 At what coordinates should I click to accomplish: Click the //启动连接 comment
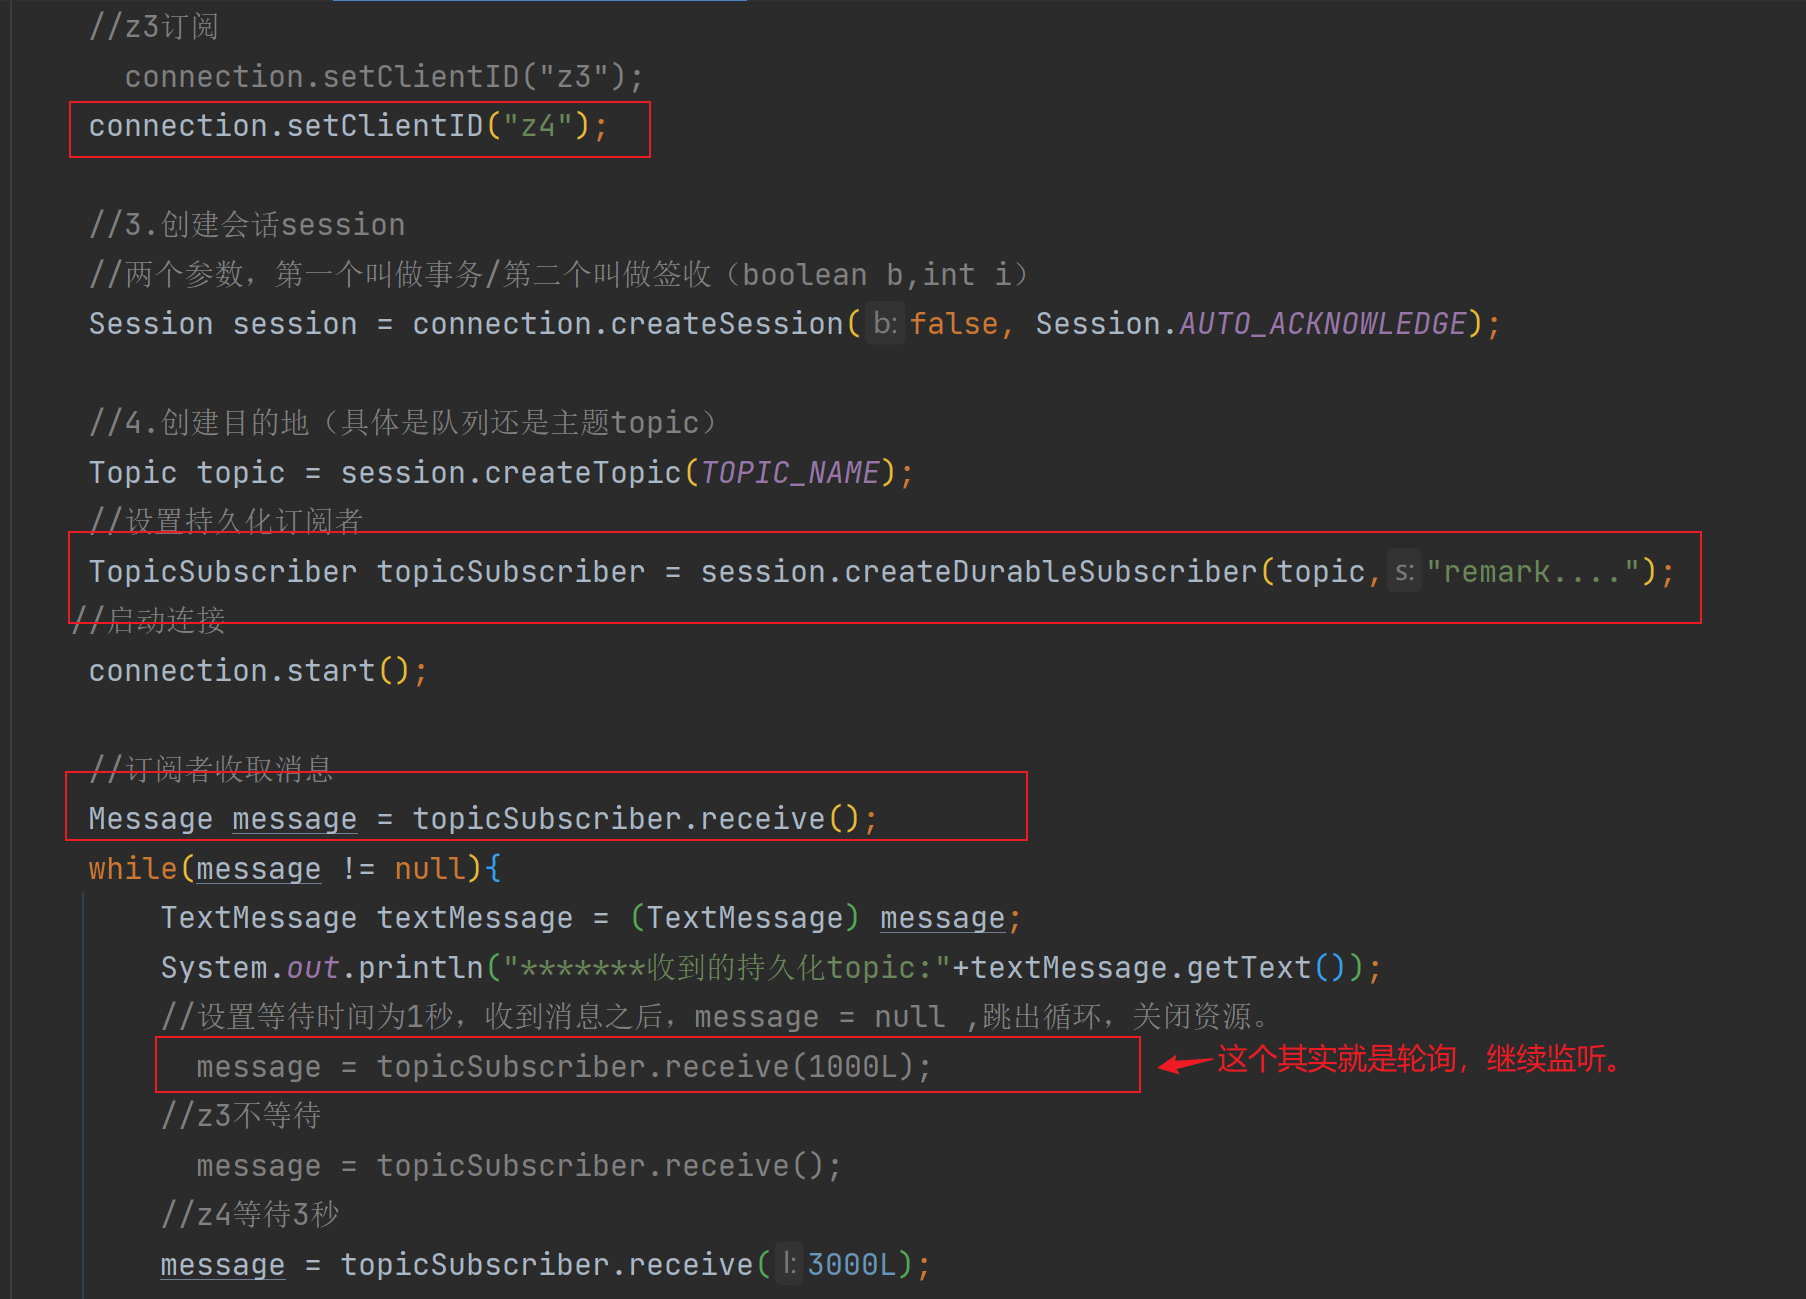(149, 621)
